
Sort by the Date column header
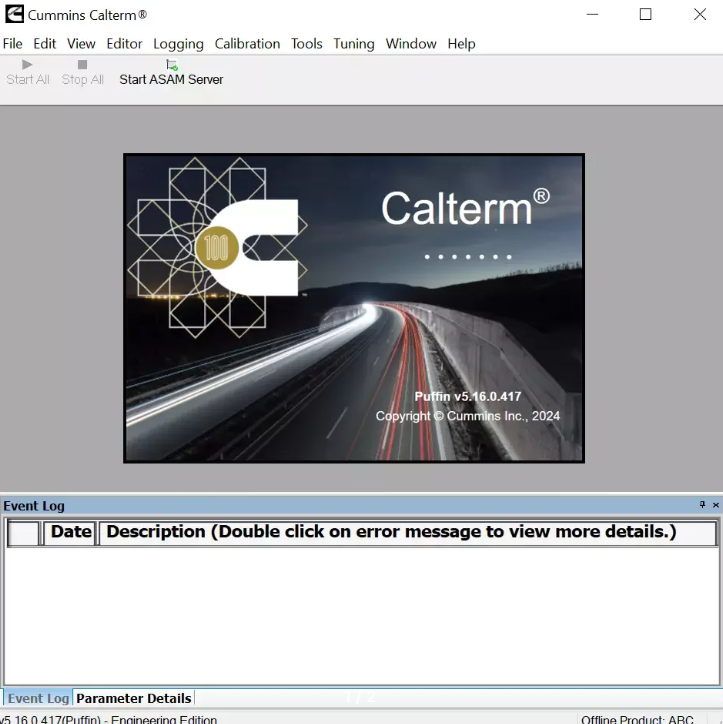[x=71, y=532]
